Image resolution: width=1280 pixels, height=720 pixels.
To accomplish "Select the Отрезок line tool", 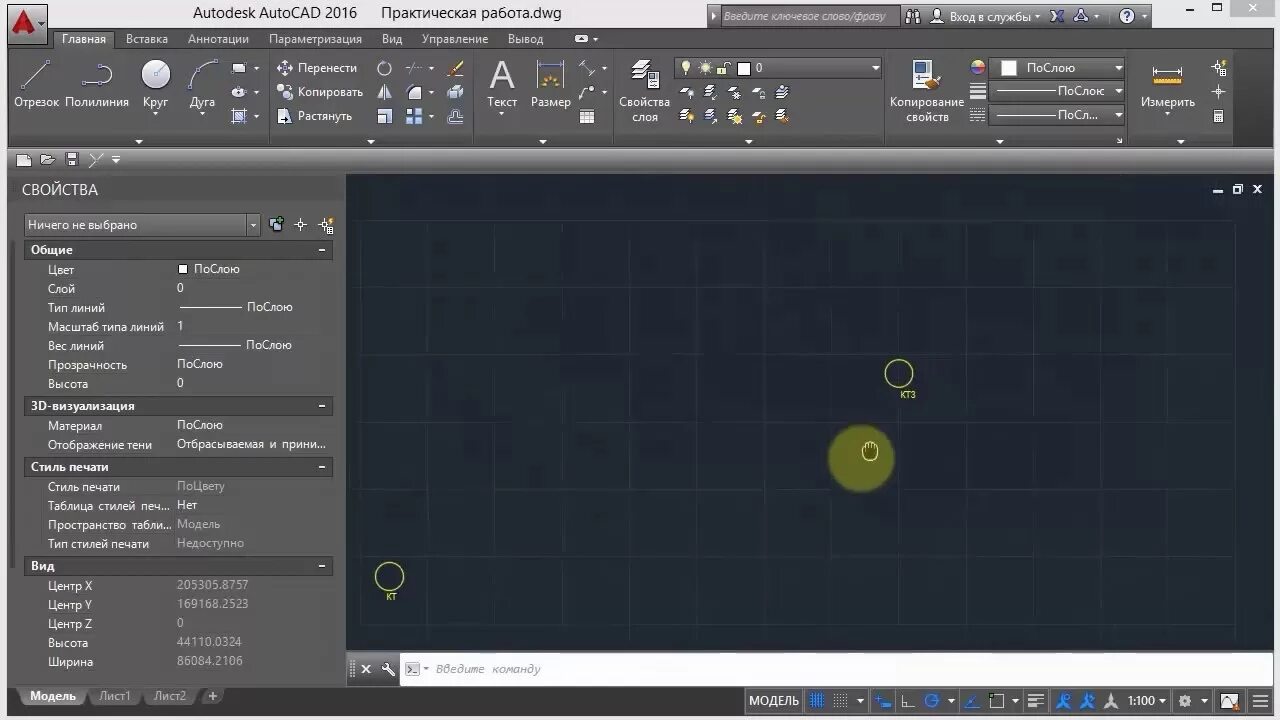I will click(36, 85).
